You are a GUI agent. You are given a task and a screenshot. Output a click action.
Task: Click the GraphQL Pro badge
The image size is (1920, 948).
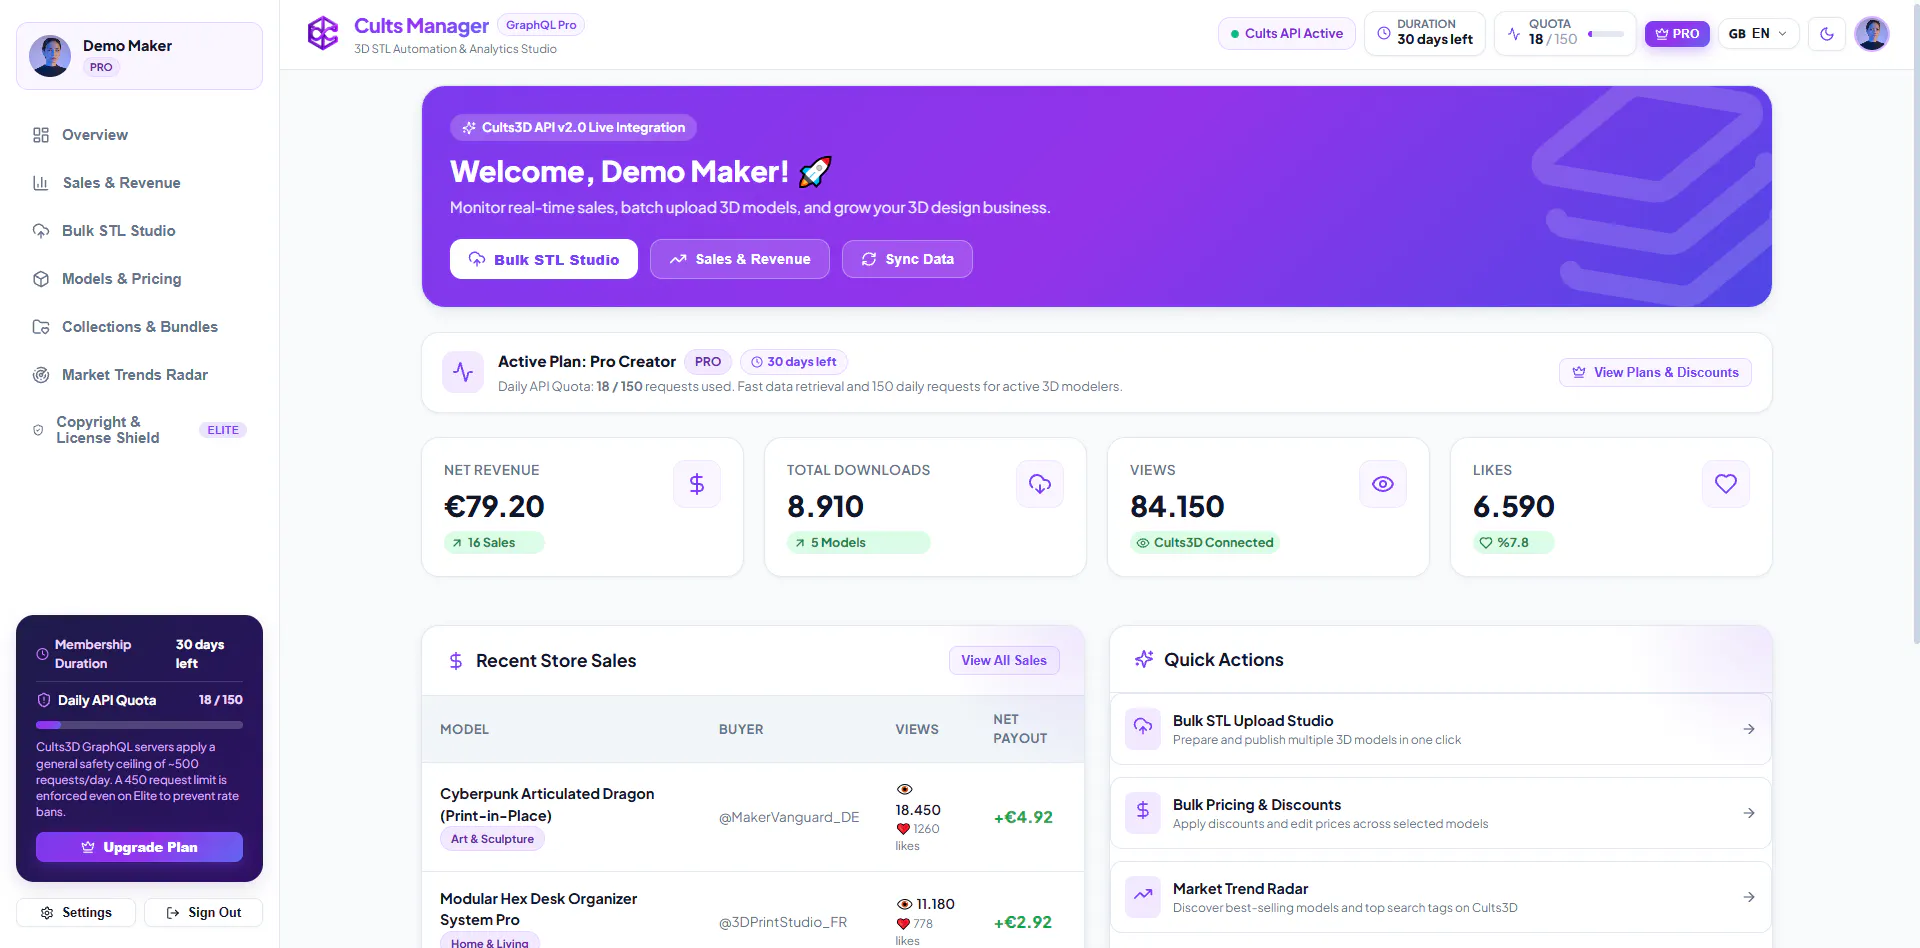(541, 25)
